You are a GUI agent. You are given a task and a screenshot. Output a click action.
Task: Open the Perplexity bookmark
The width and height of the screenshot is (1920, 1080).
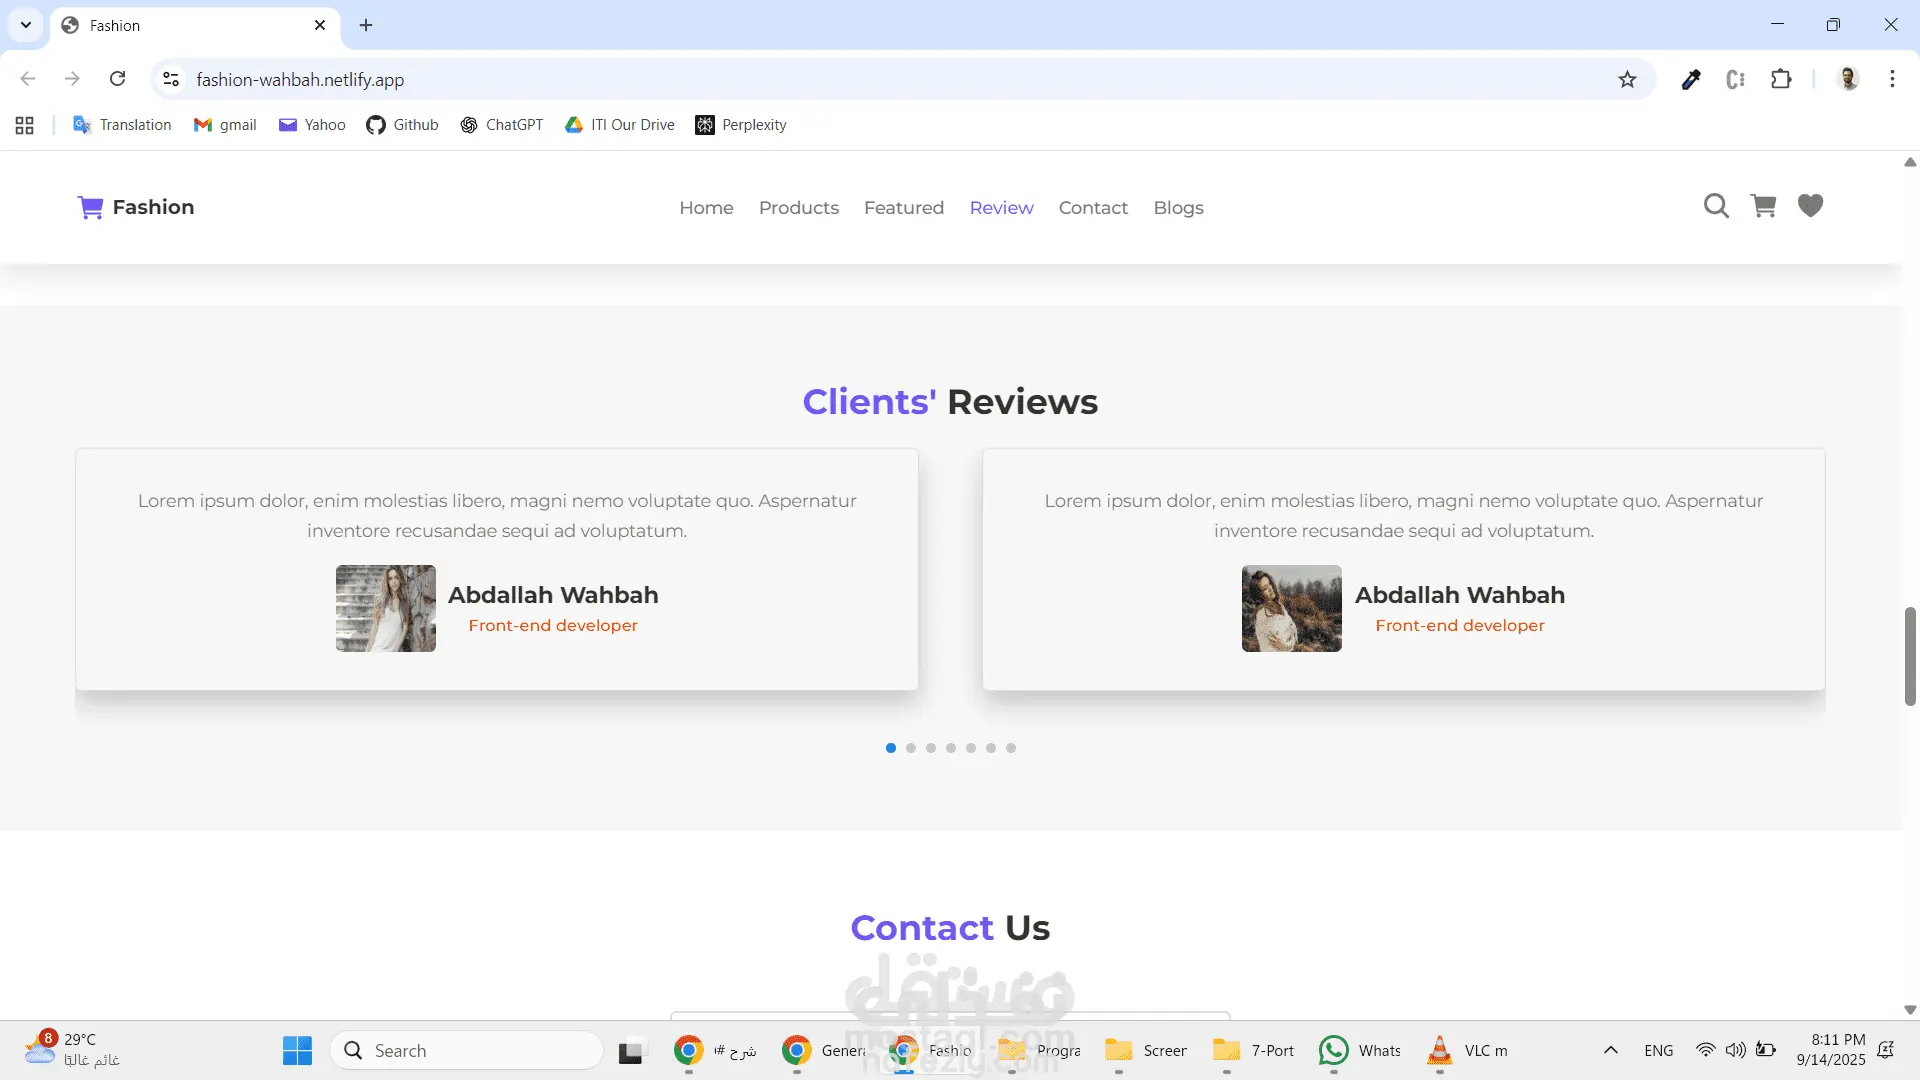coord(741,125)
